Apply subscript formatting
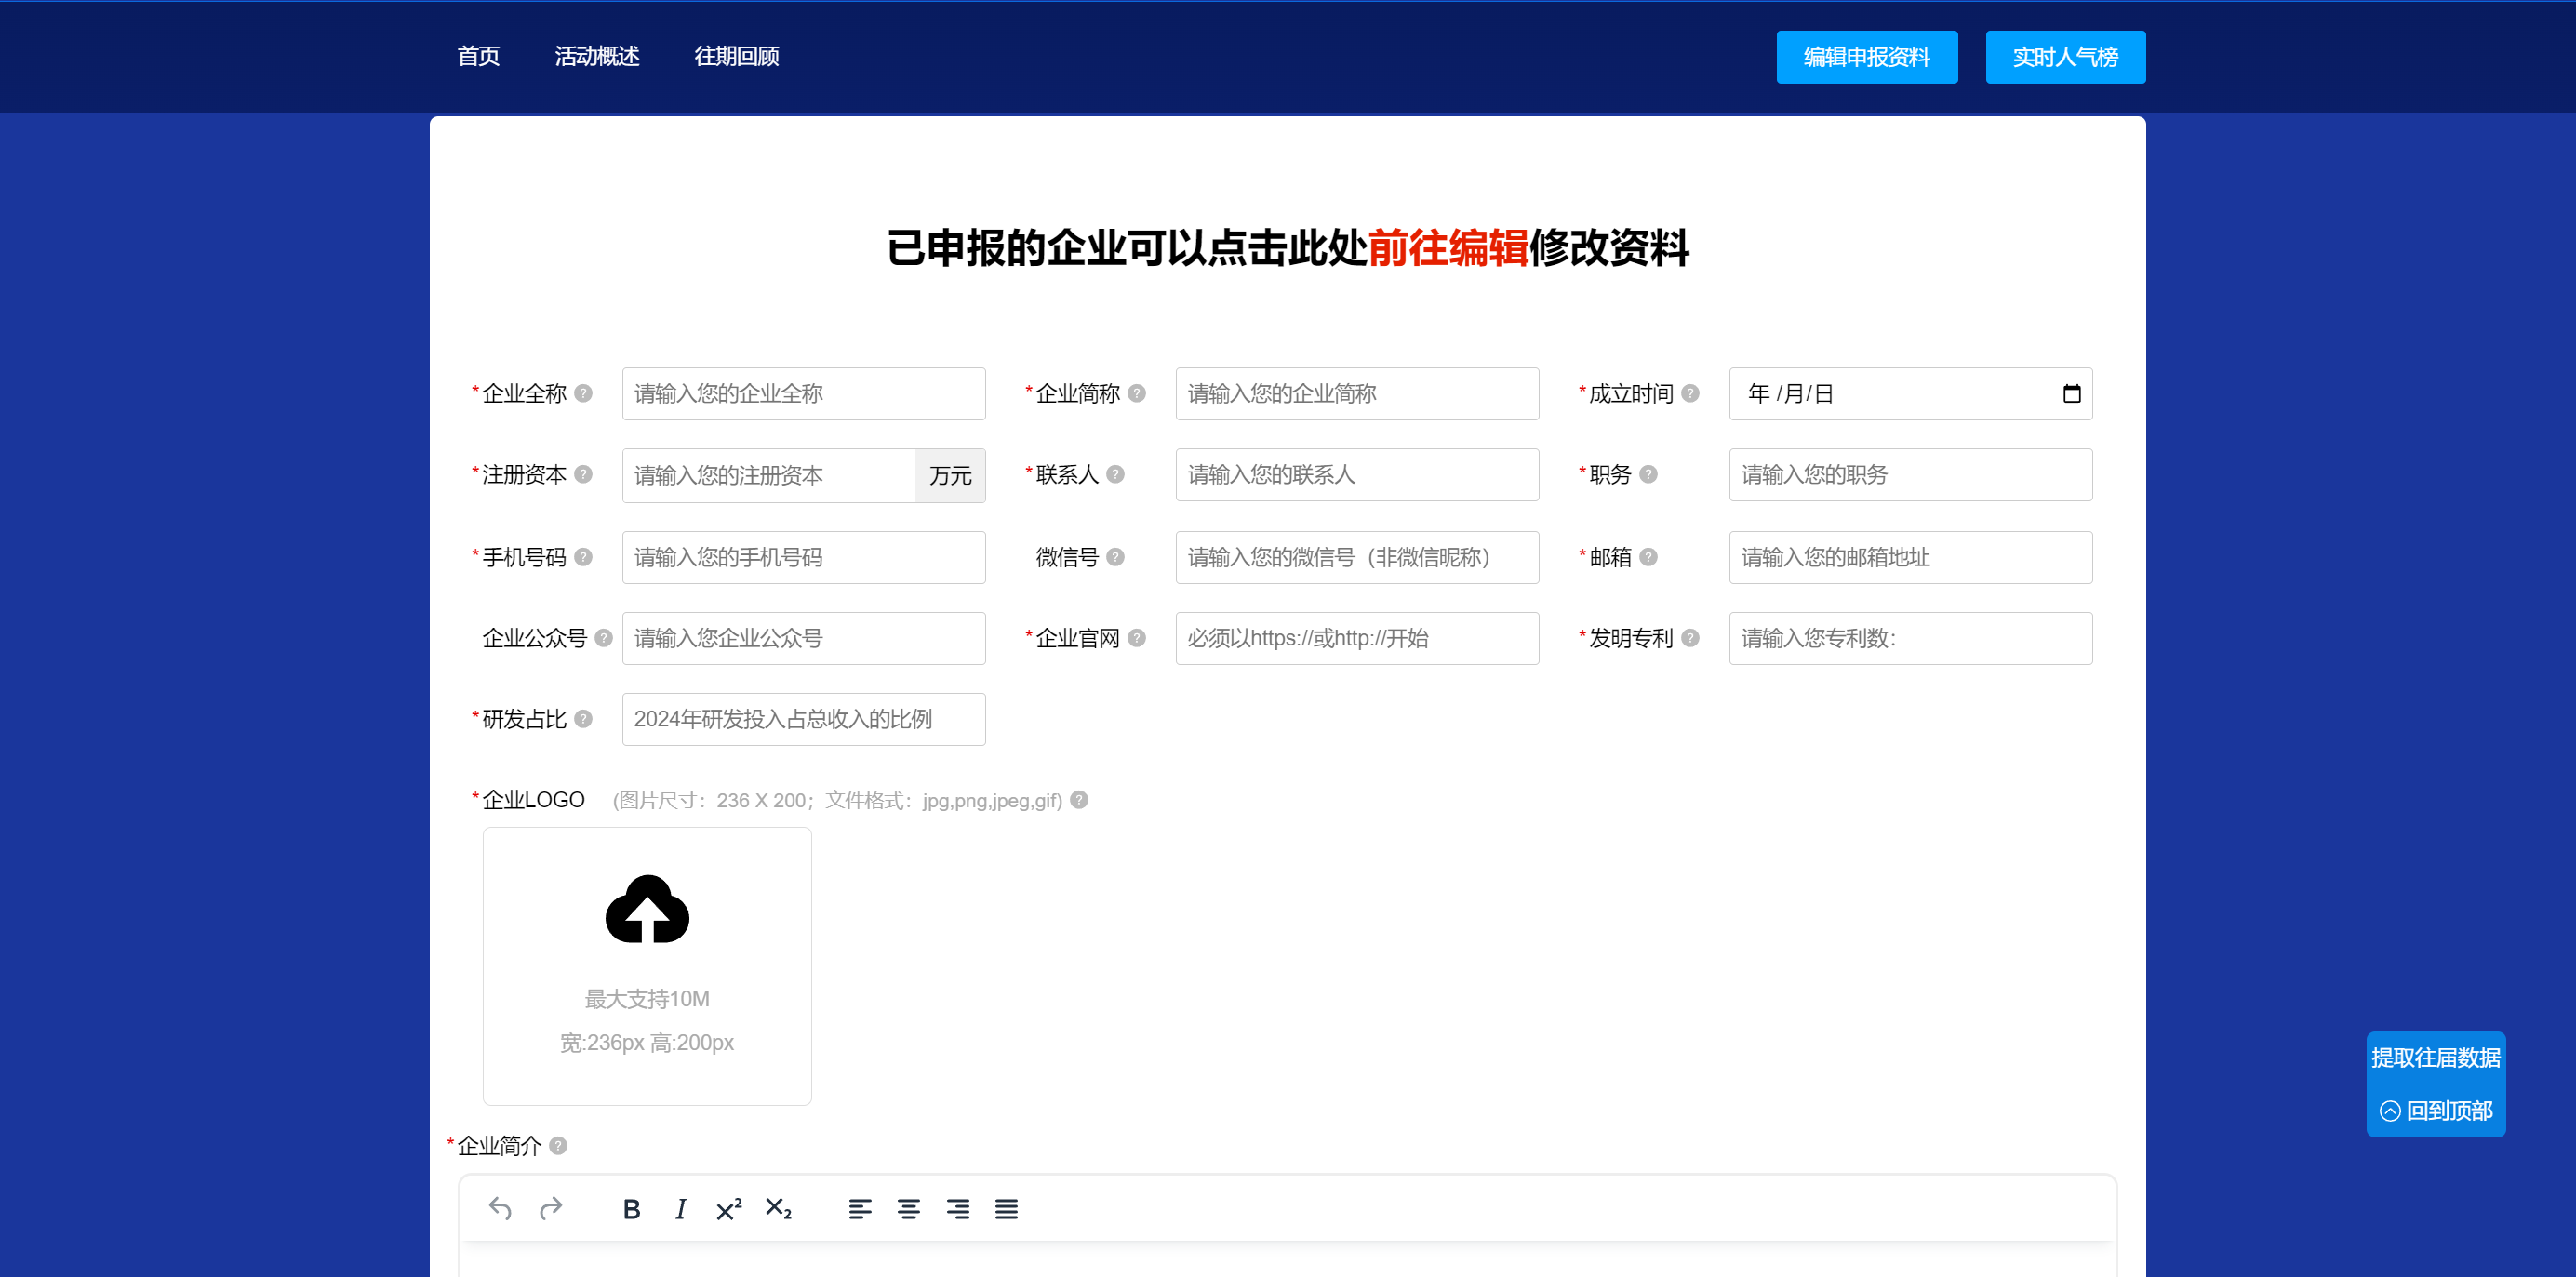This screenshot has width=2576, height=1277. point(778,1209)
